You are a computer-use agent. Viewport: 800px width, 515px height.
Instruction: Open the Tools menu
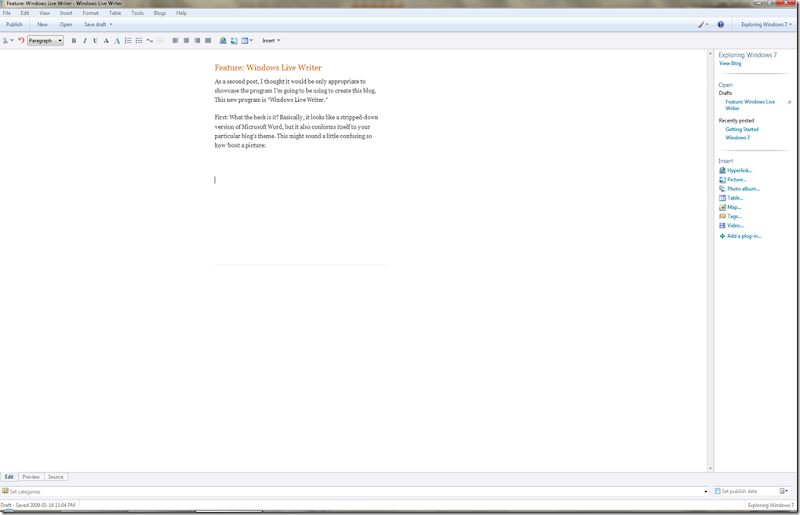coord(137,13)
